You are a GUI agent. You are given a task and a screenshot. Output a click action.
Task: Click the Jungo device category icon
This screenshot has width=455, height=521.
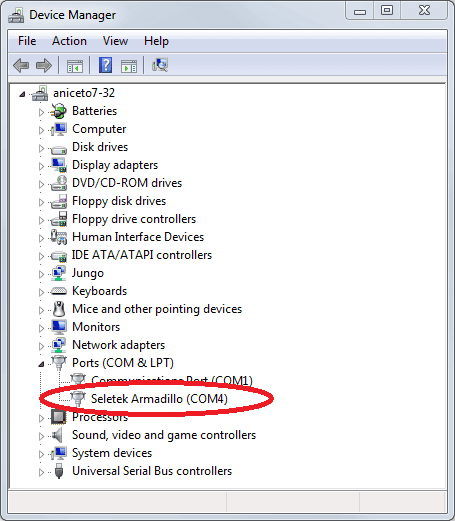[x=59, y=273]
